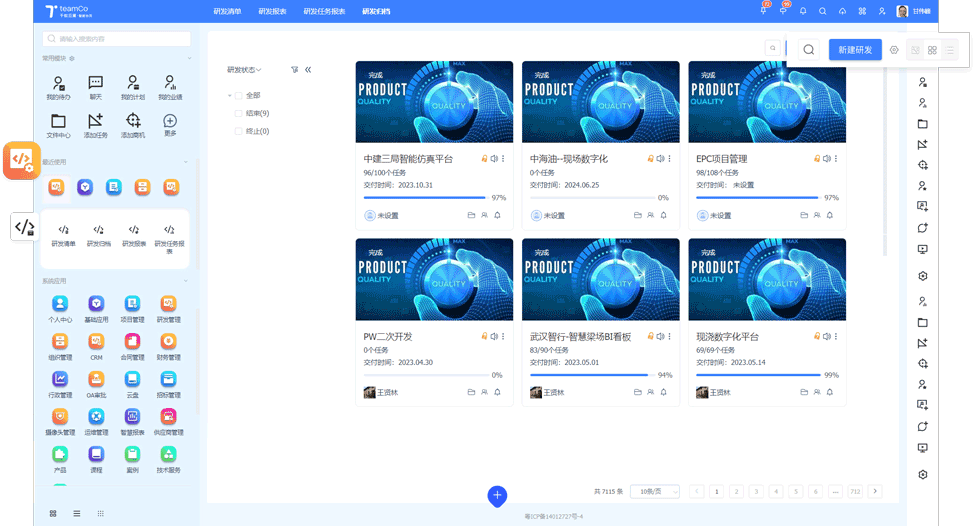Viewport: 975px width, 526px height.
Task: Go to page 2 in pagination
Action: [x=736, y=492]
